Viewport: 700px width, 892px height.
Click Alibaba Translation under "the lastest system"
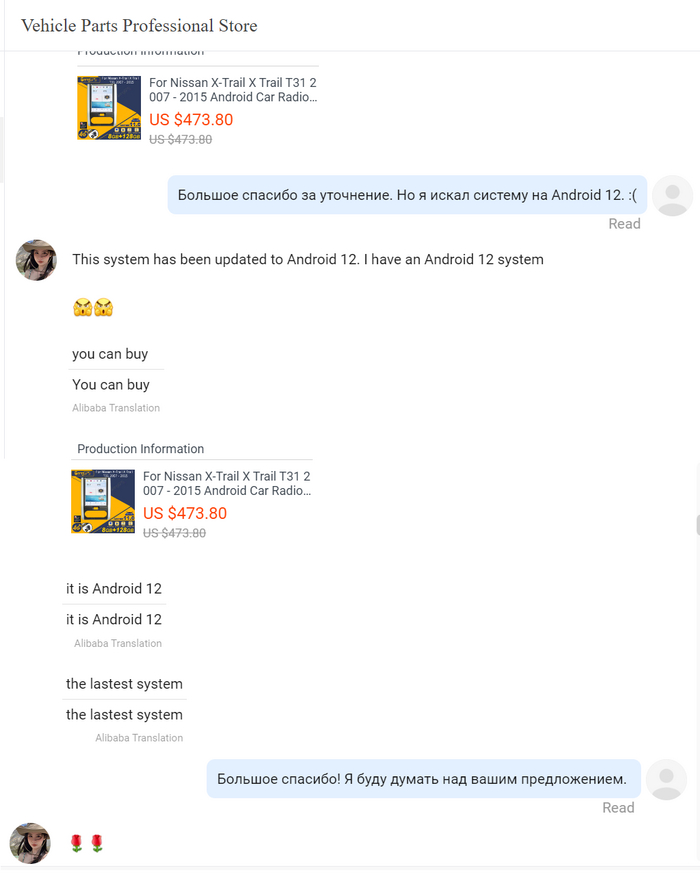(x=139, y=738)
